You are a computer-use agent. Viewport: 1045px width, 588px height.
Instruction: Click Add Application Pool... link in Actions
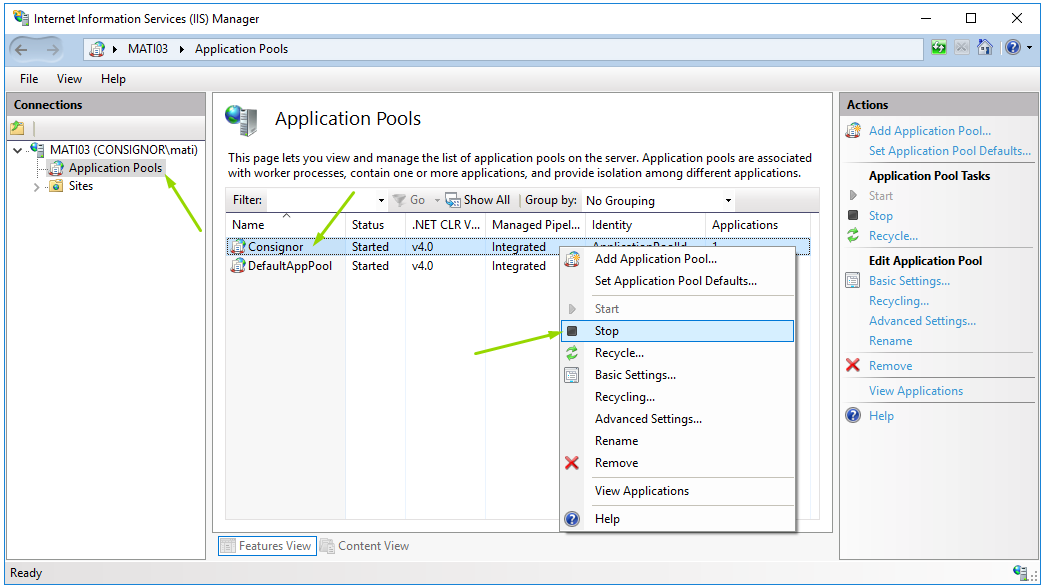point(930,131)
